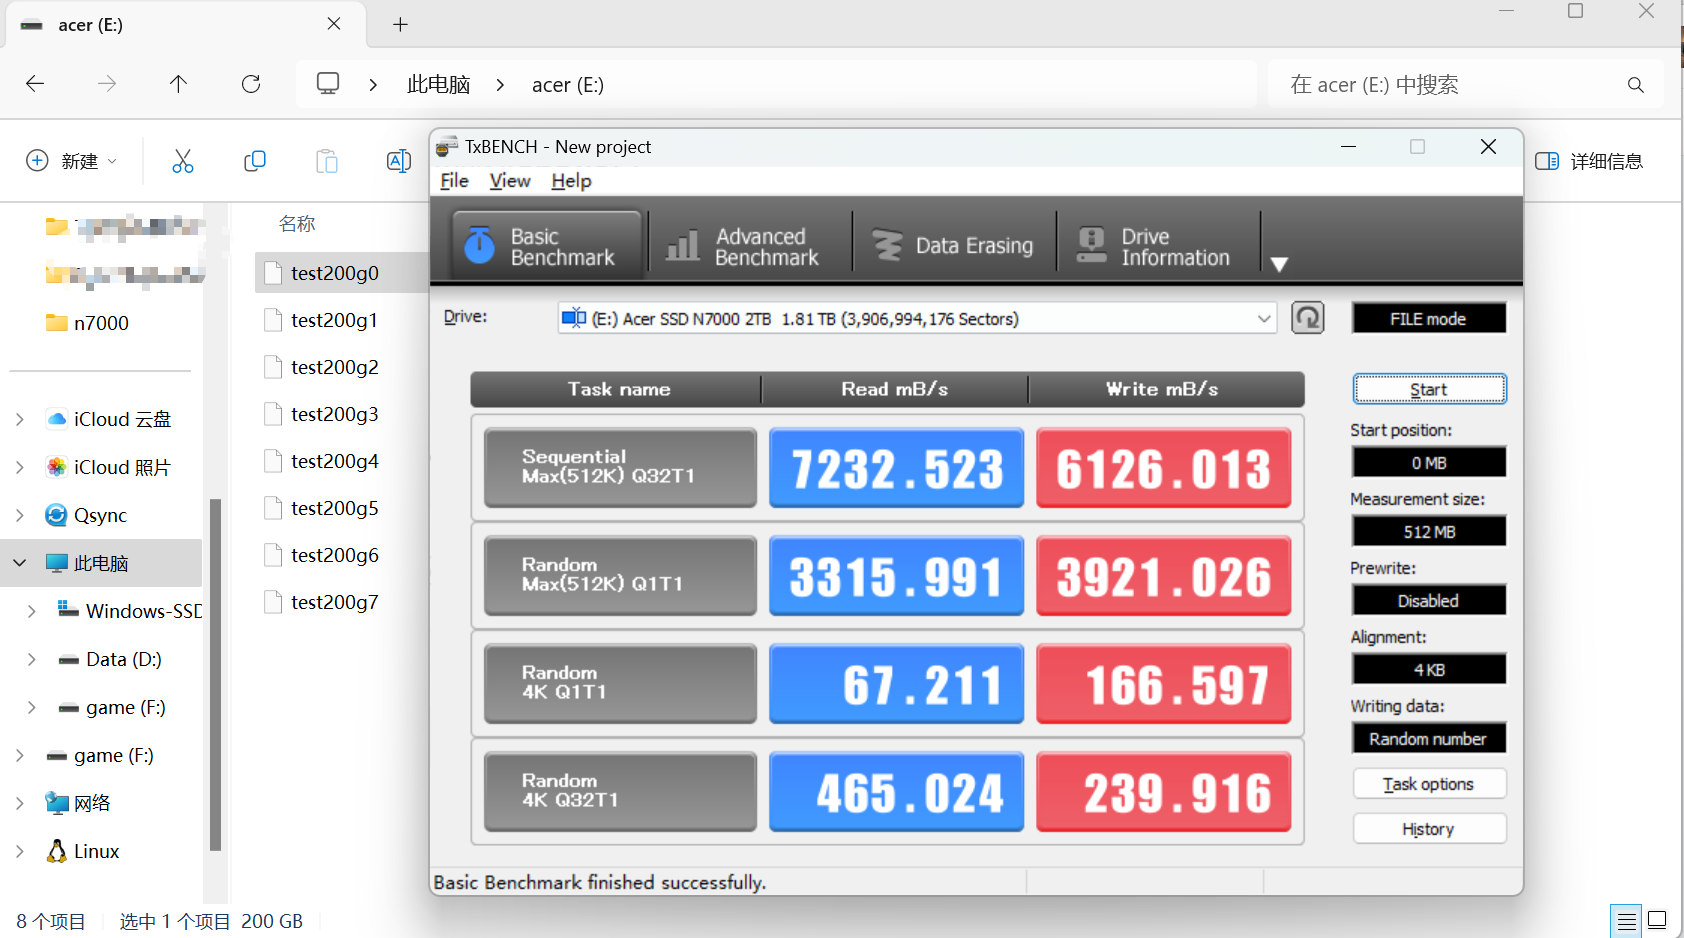
Task: Open the Basic Benchmark tab
Action: point(547,246)
